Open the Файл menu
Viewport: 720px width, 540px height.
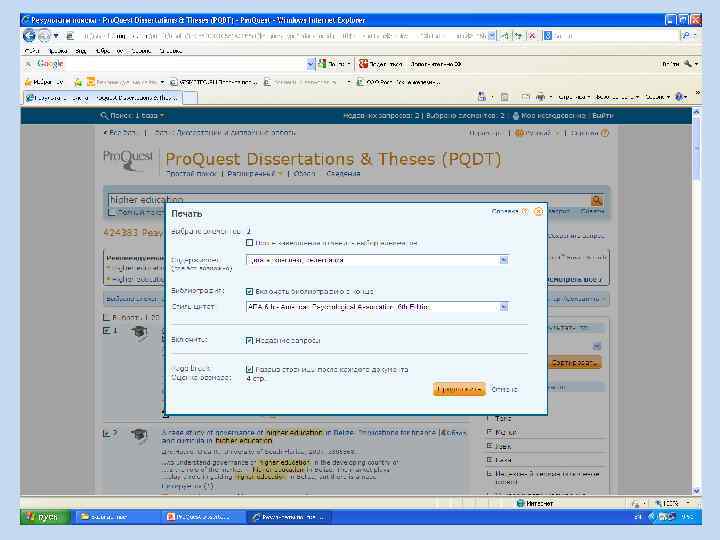pyautogui.click(x=31, y=51)
